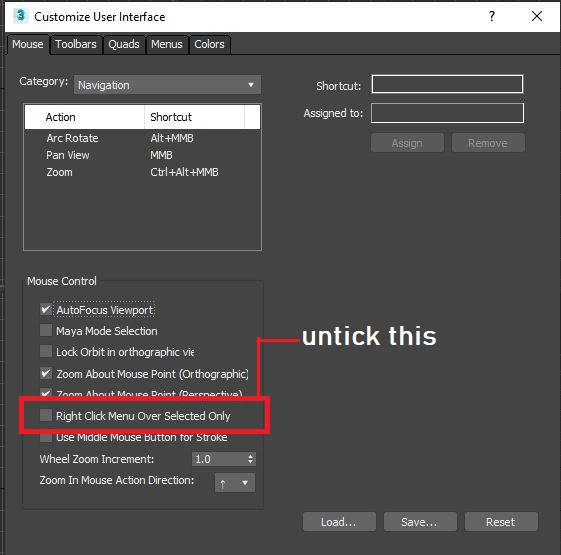
Task: Click the Action column header
Action: (x=85, y=117)
